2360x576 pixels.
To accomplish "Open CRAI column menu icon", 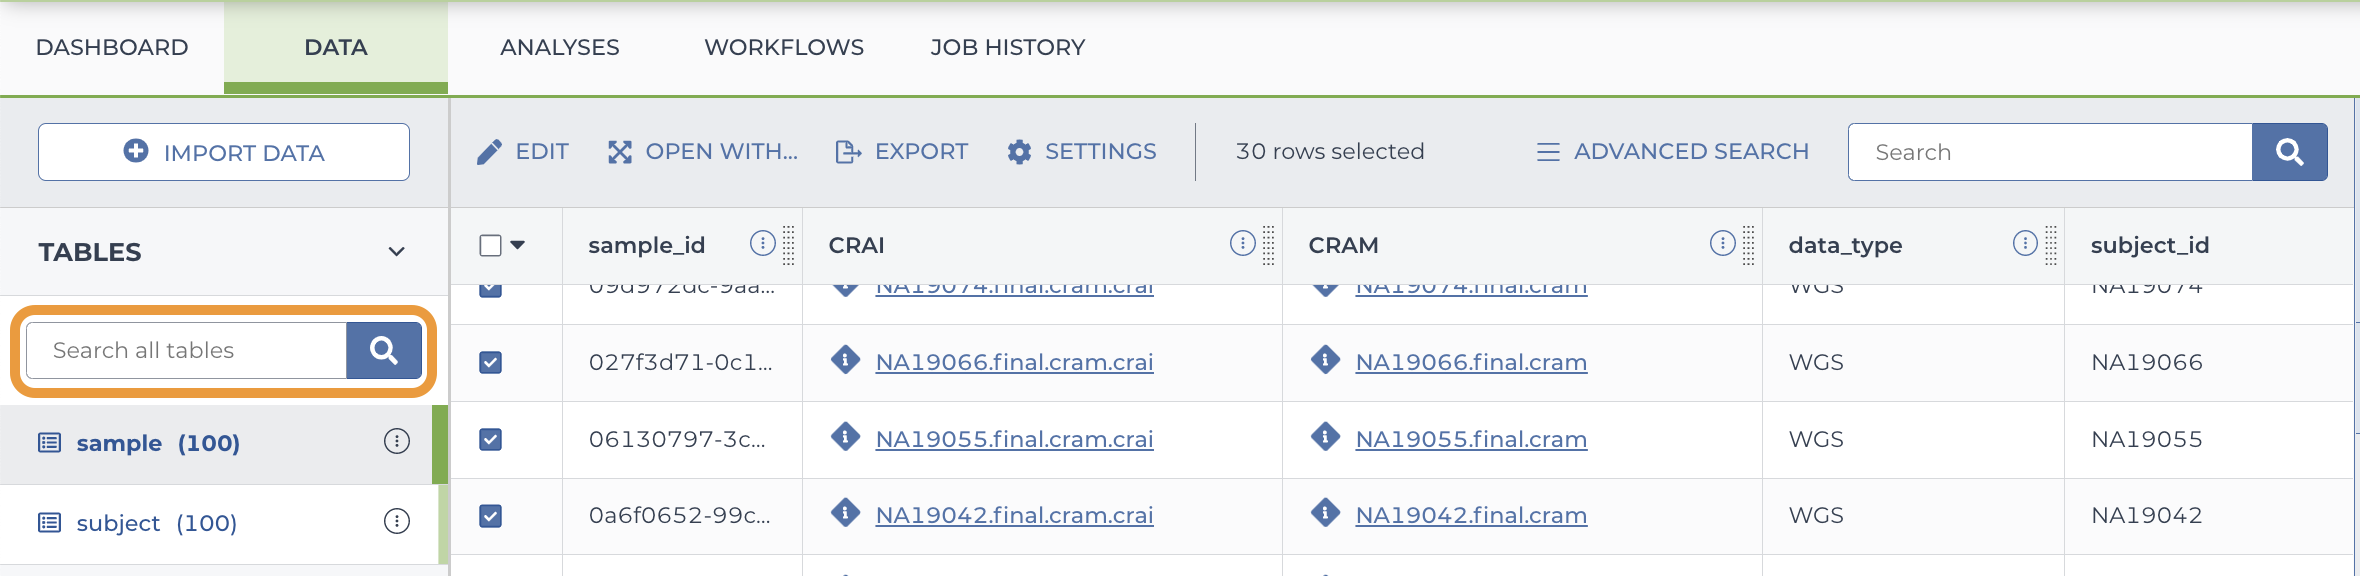I will (x=1242, y=243).
